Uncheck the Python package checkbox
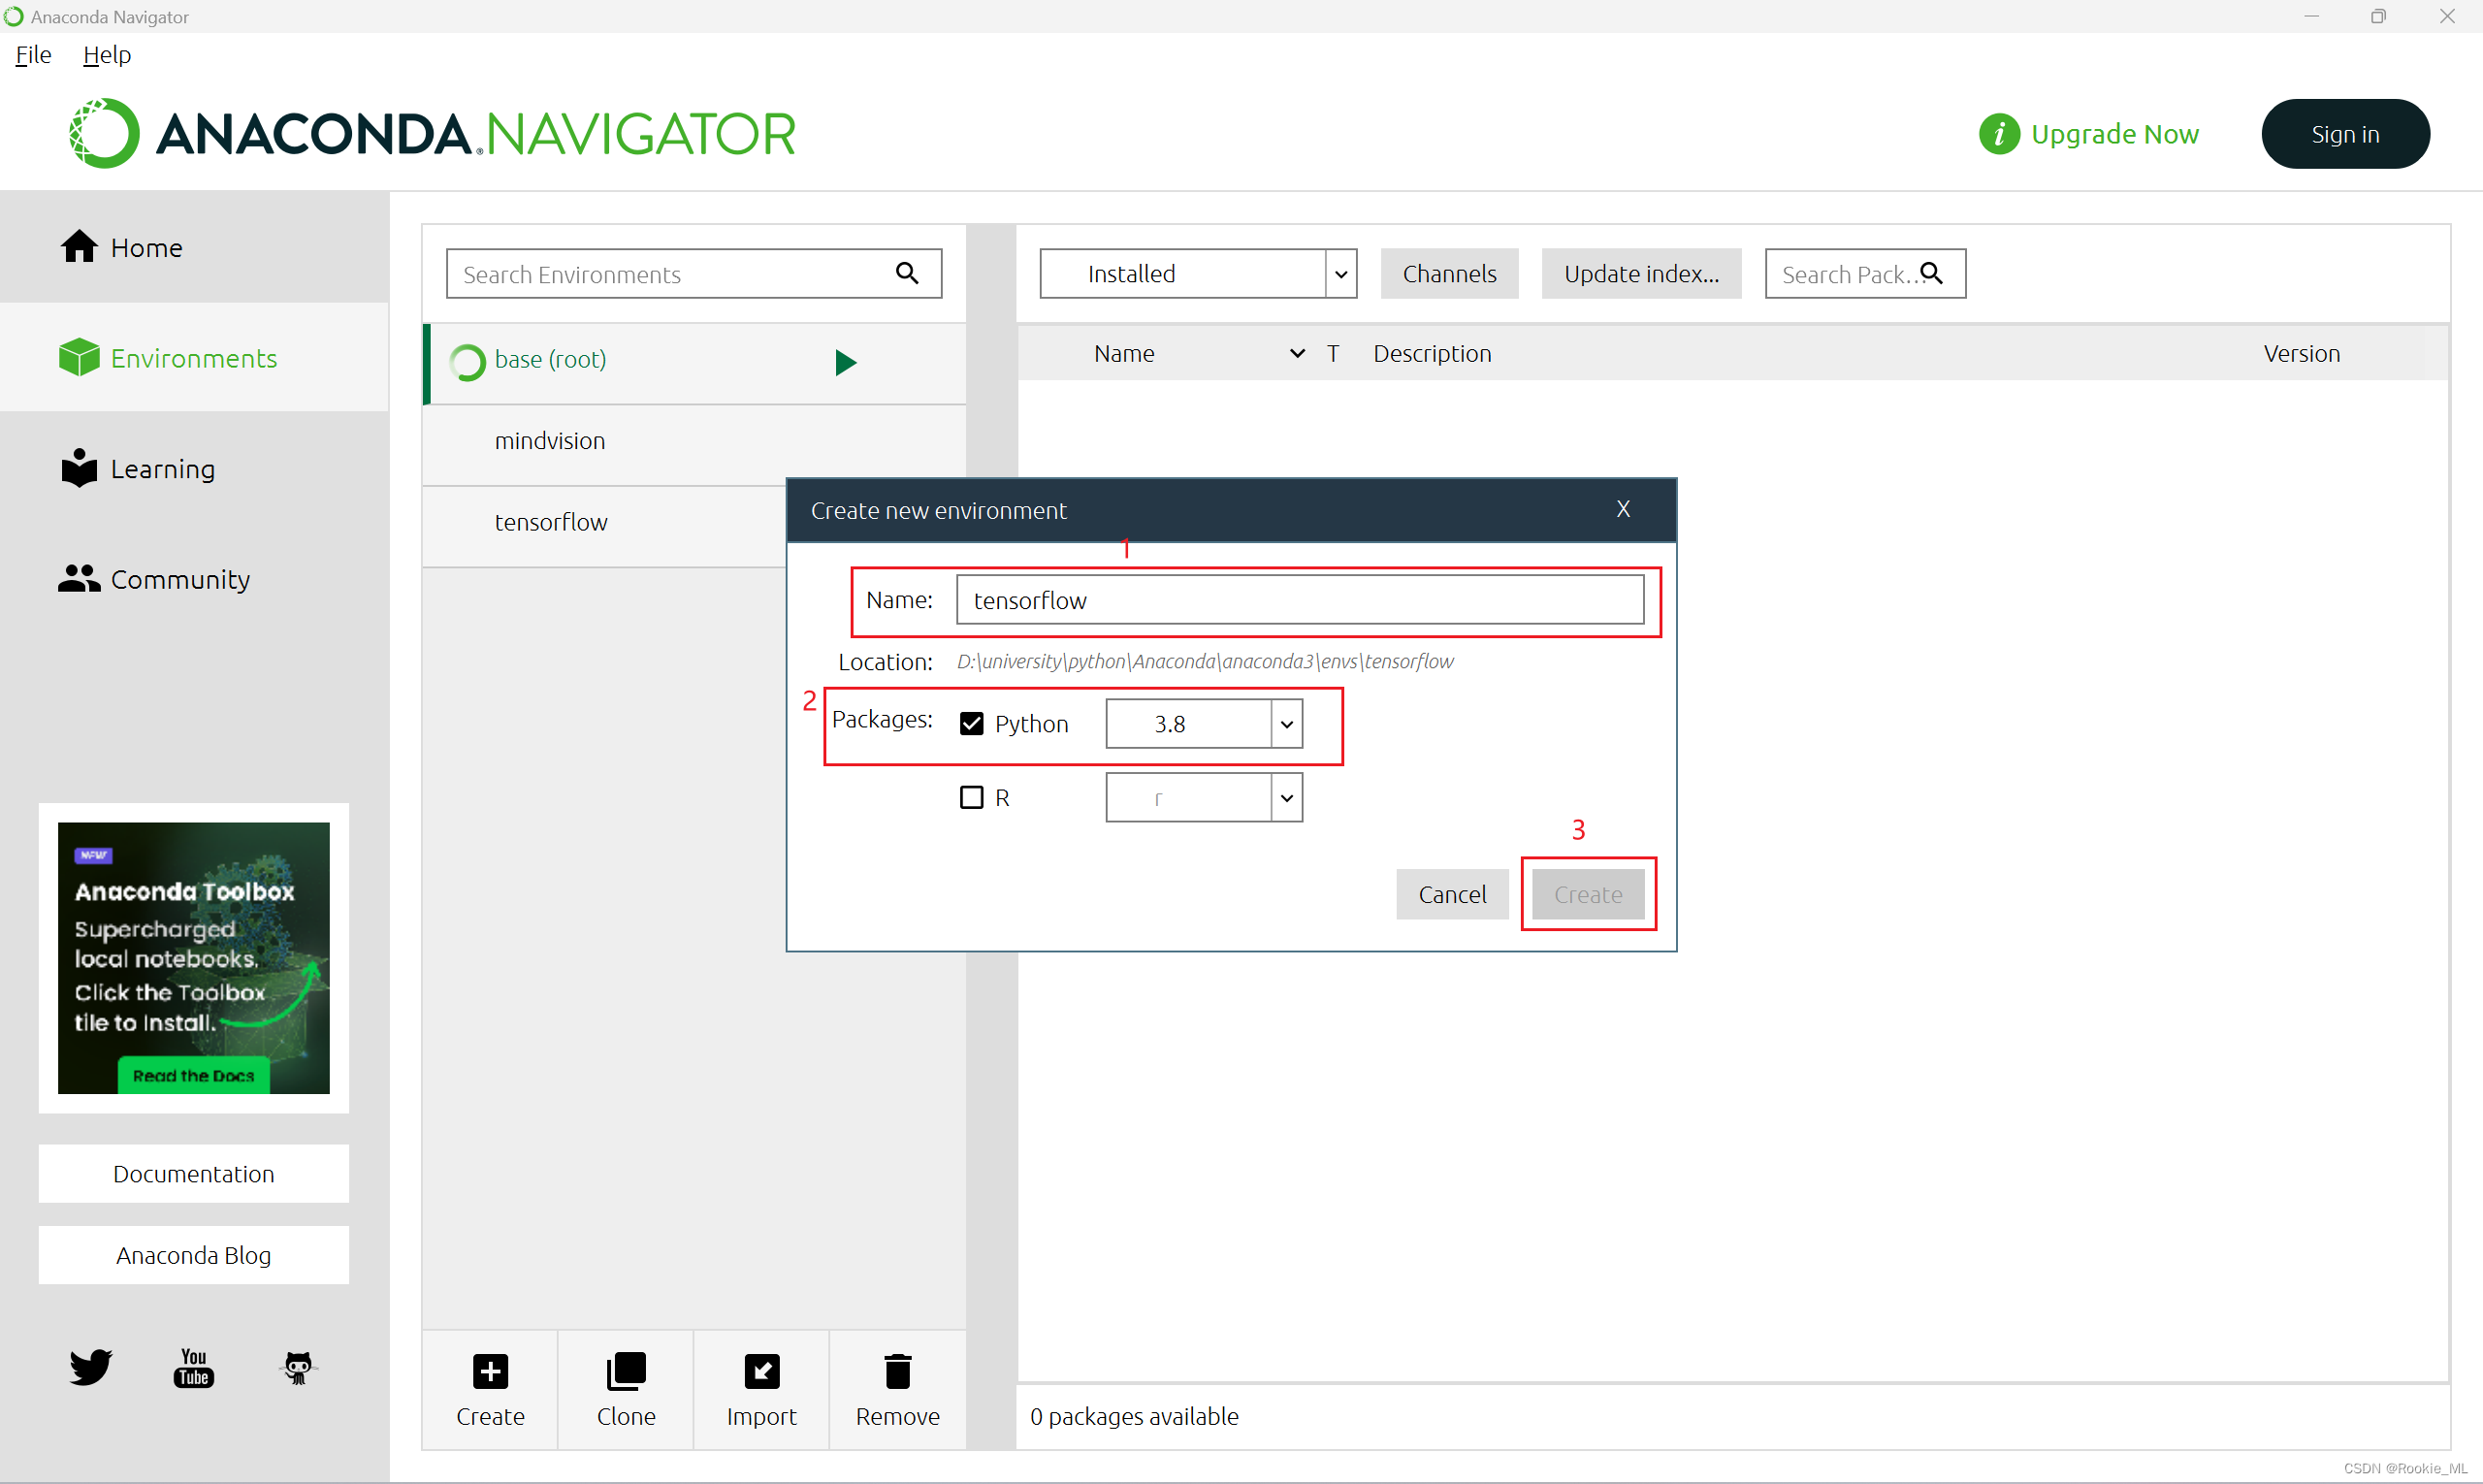Image resolution: width=2483 pixels, height=1484 pixels. (971, 723)
